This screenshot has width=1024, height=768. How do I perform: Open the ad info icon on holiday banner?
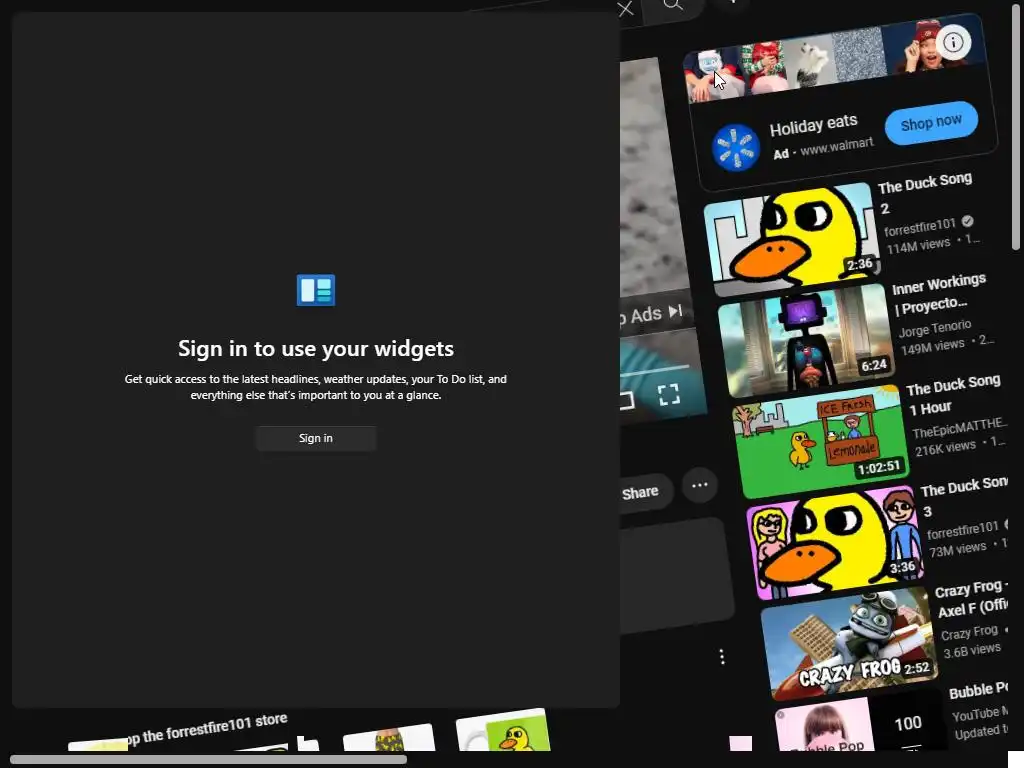tap(953, 43)
